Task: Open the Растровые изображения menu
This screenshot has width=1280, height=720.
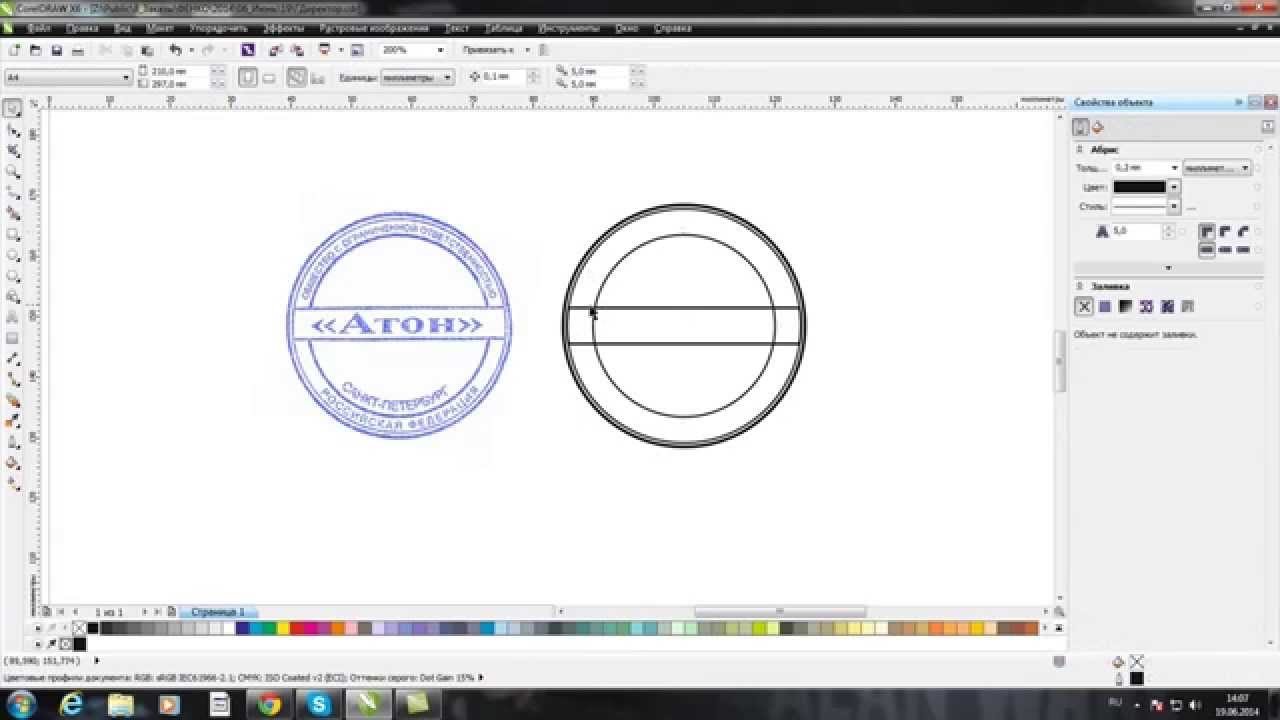Action: 374,29
